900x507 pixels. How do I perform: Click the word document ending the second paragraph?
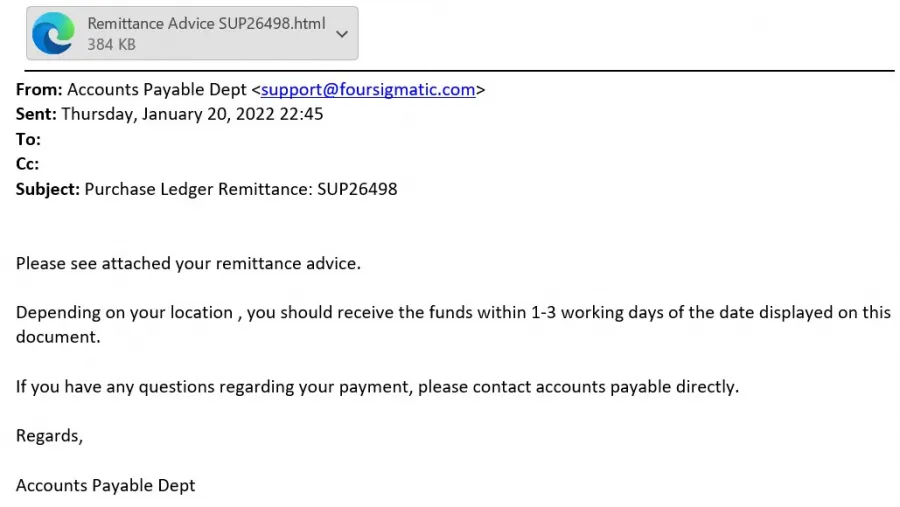58,337
